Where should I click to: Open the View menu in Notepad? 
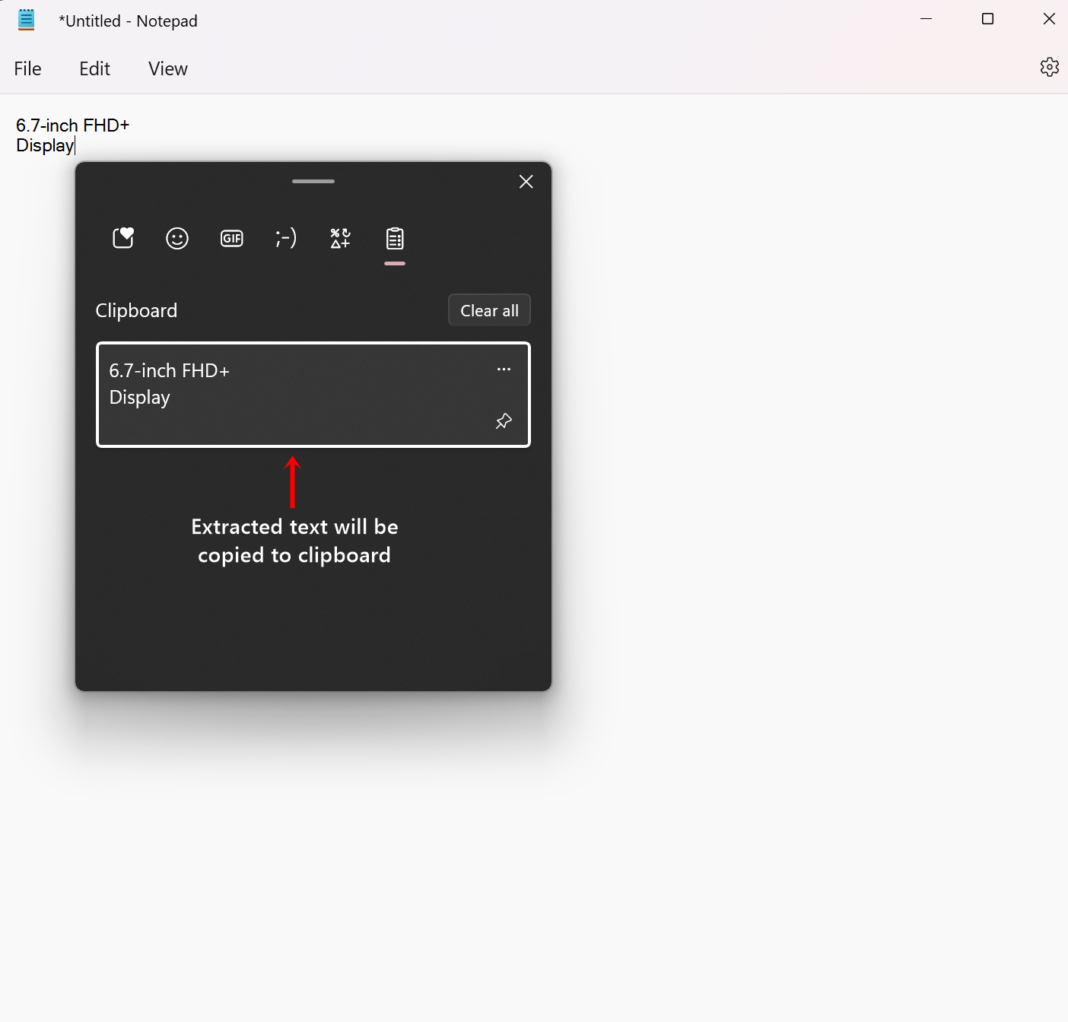click(167, 68)
